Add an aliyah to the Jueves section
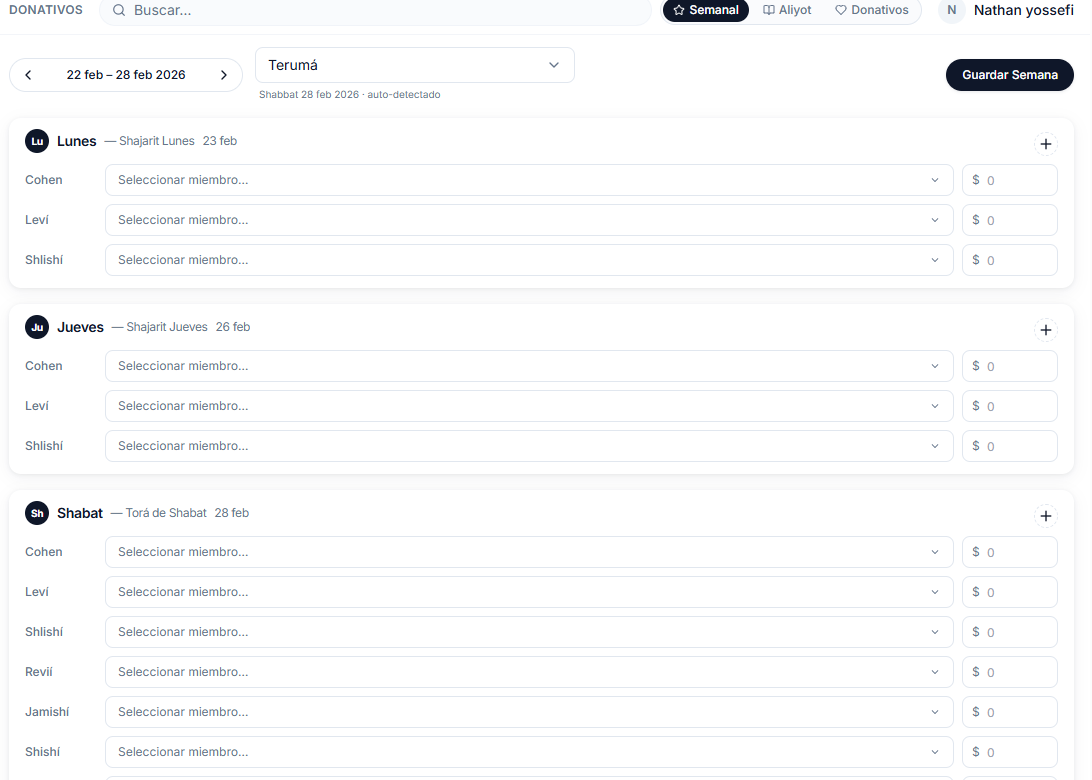Screen dimensions: 1092x780 click(x=1045, y=330)
